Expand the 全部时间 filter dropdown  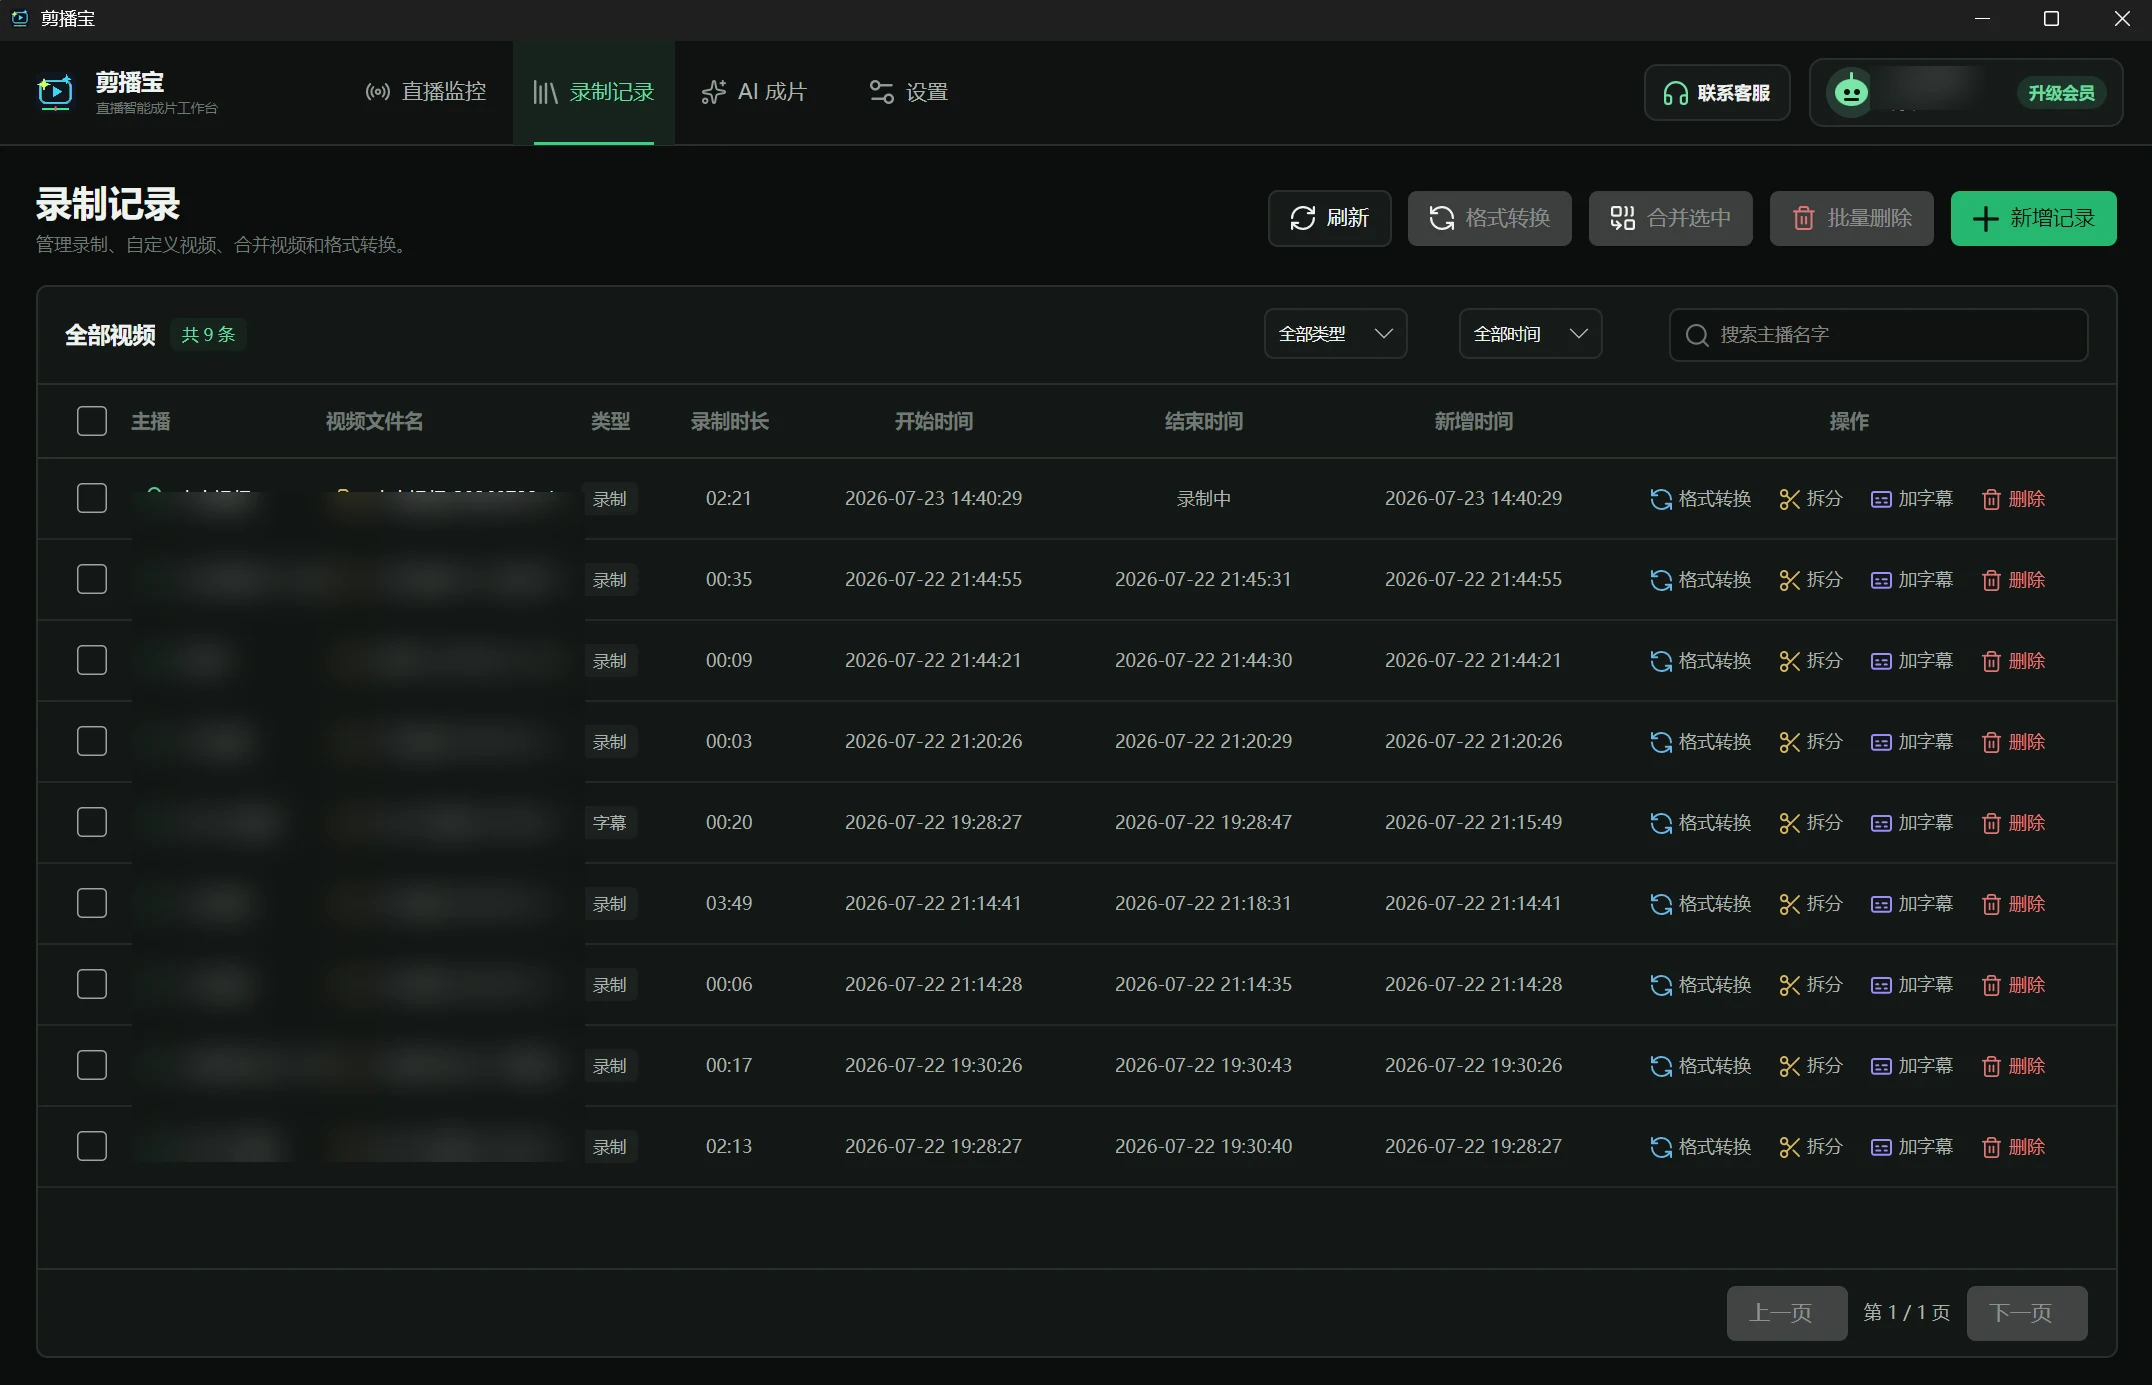click(1530, 334)
